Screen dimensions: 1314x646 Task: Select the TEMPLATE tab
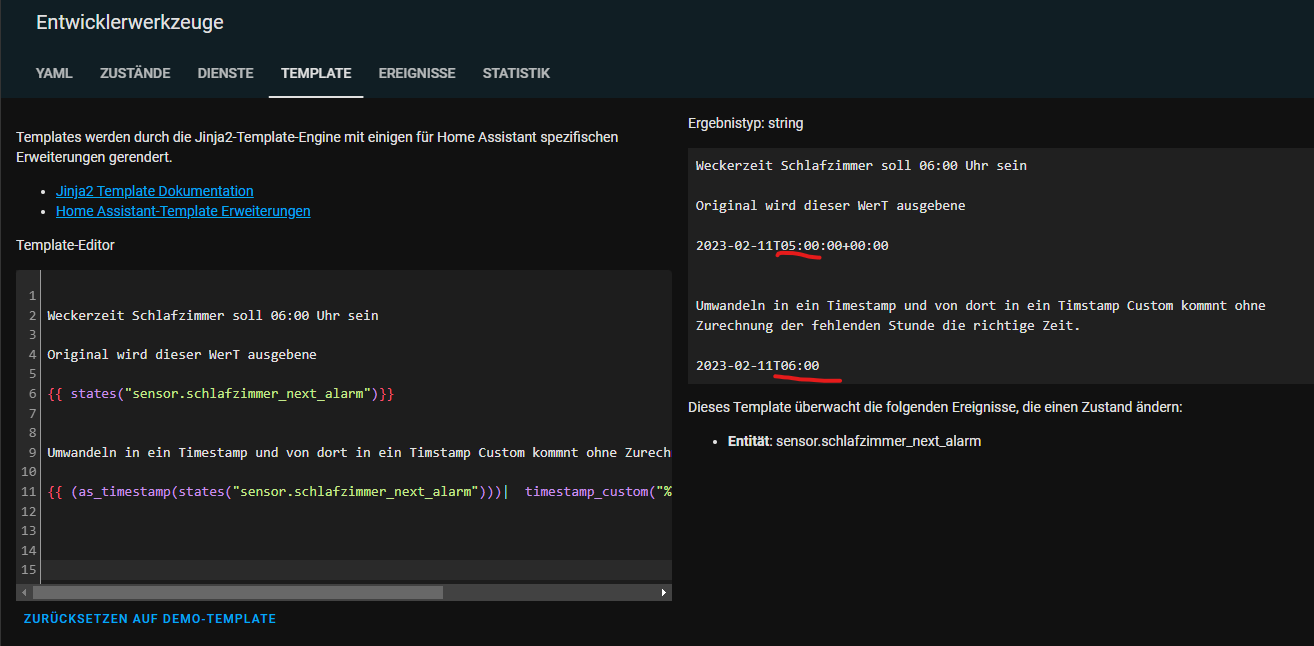(316, 73)
